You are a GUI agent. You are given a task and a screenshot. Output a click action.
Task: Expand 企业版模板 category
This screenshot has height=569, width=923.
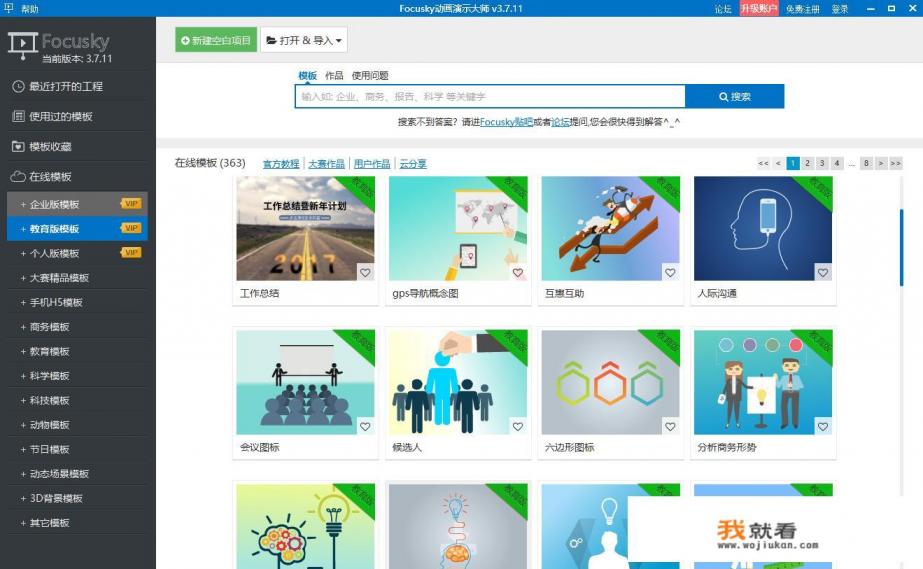(77, 204)
